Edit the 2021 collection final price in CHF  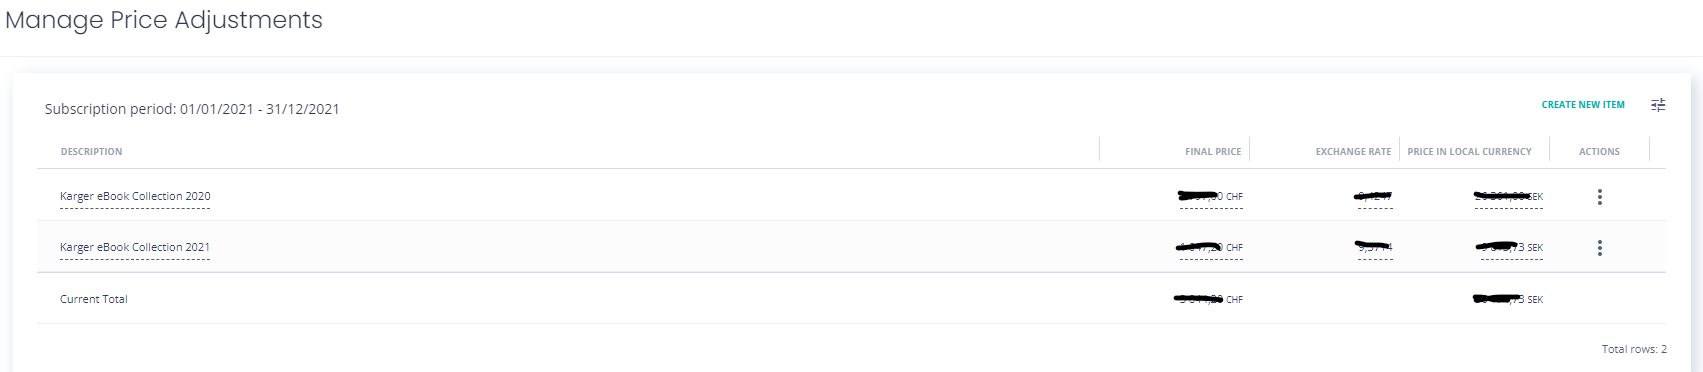click(1210, 248)
